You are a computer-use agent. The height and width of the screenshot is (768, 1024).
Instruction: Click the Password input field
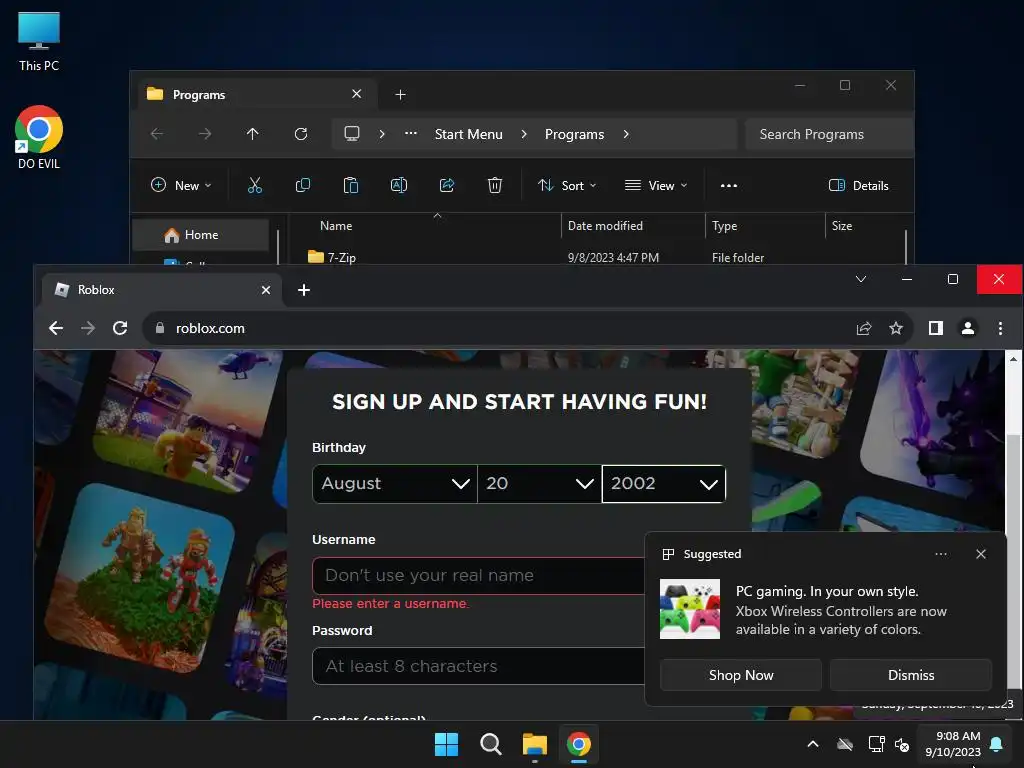click(x=478, y=666)
